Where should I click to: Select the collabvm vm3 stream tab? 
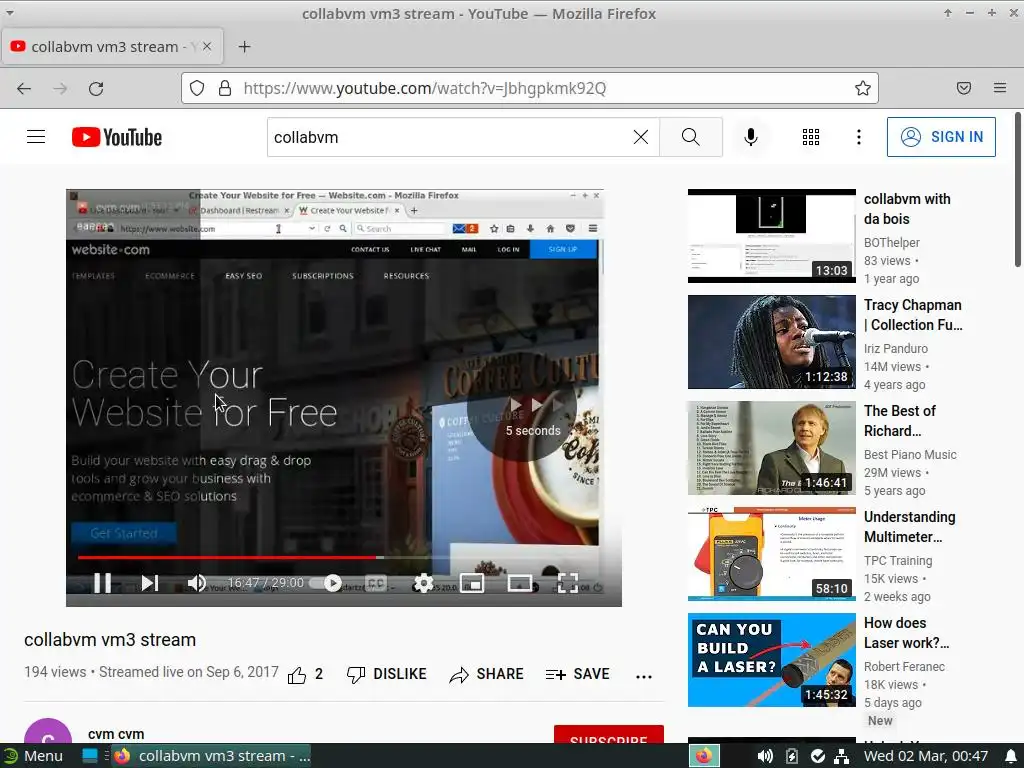click(112, 46)
